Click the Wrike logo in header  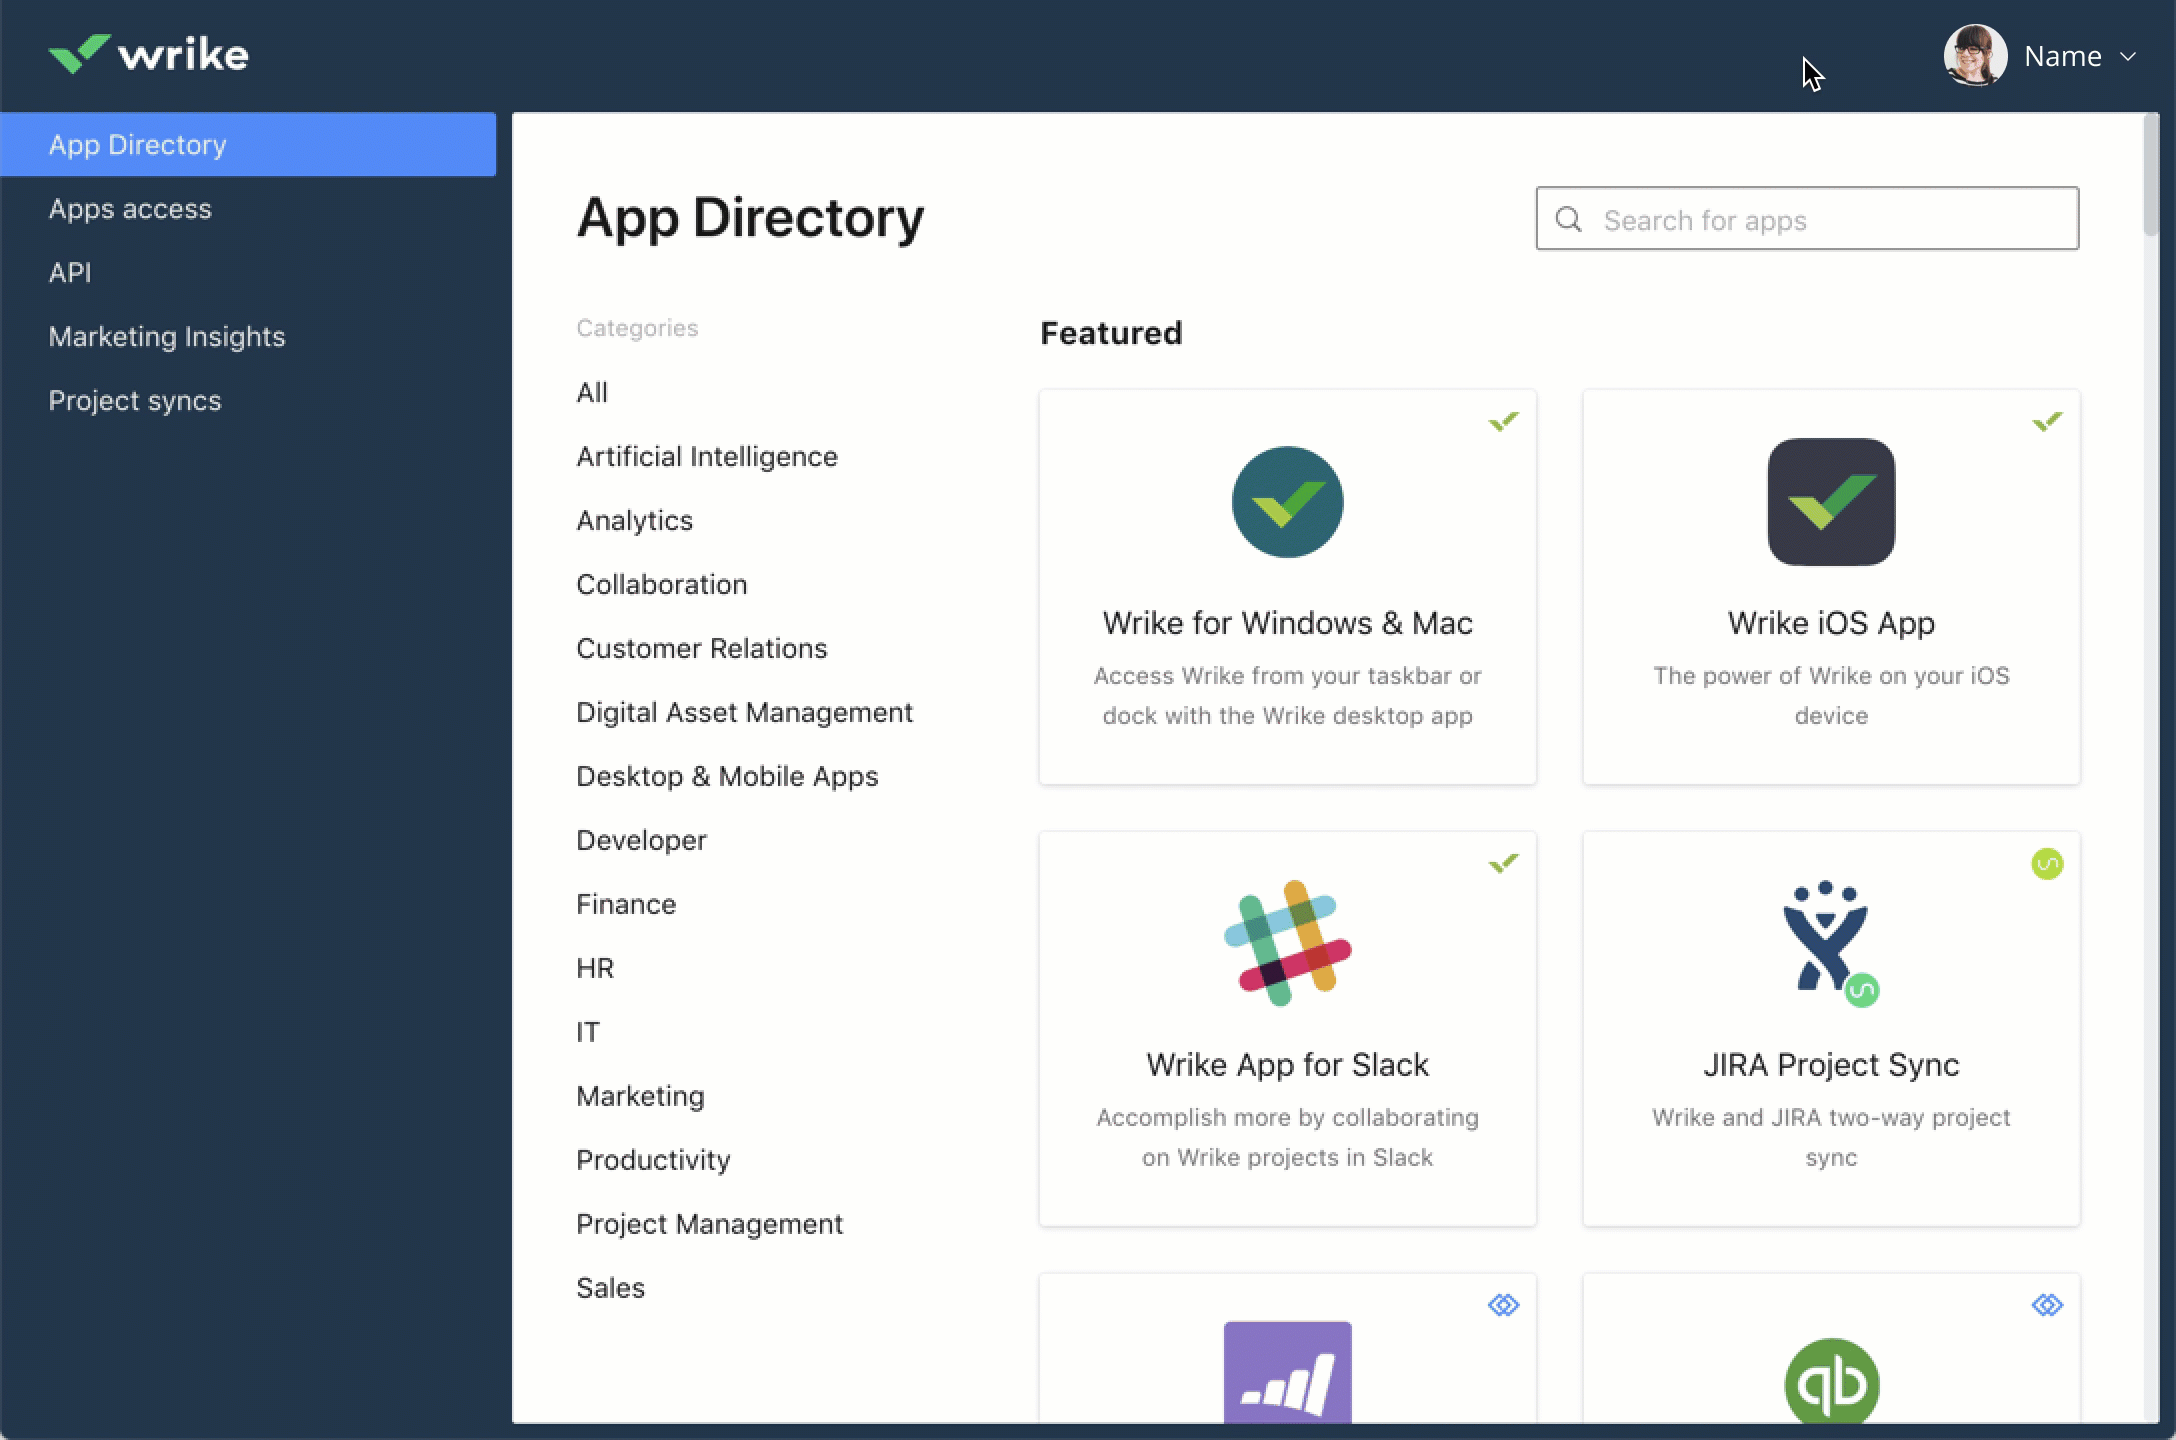149,54
